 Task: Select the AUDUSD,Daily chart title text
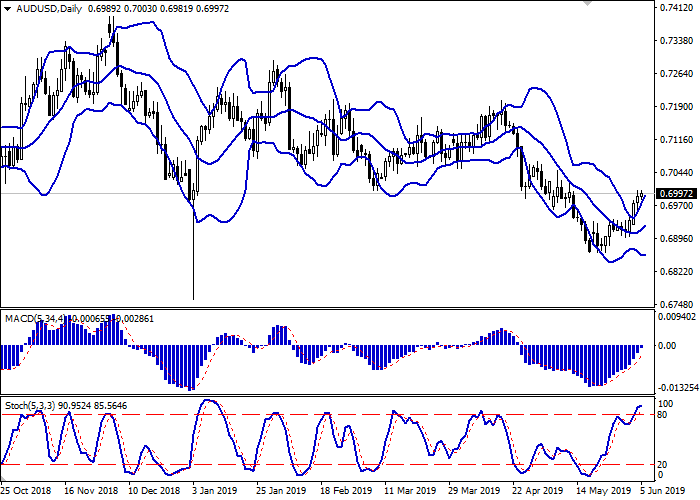(49, 9)
